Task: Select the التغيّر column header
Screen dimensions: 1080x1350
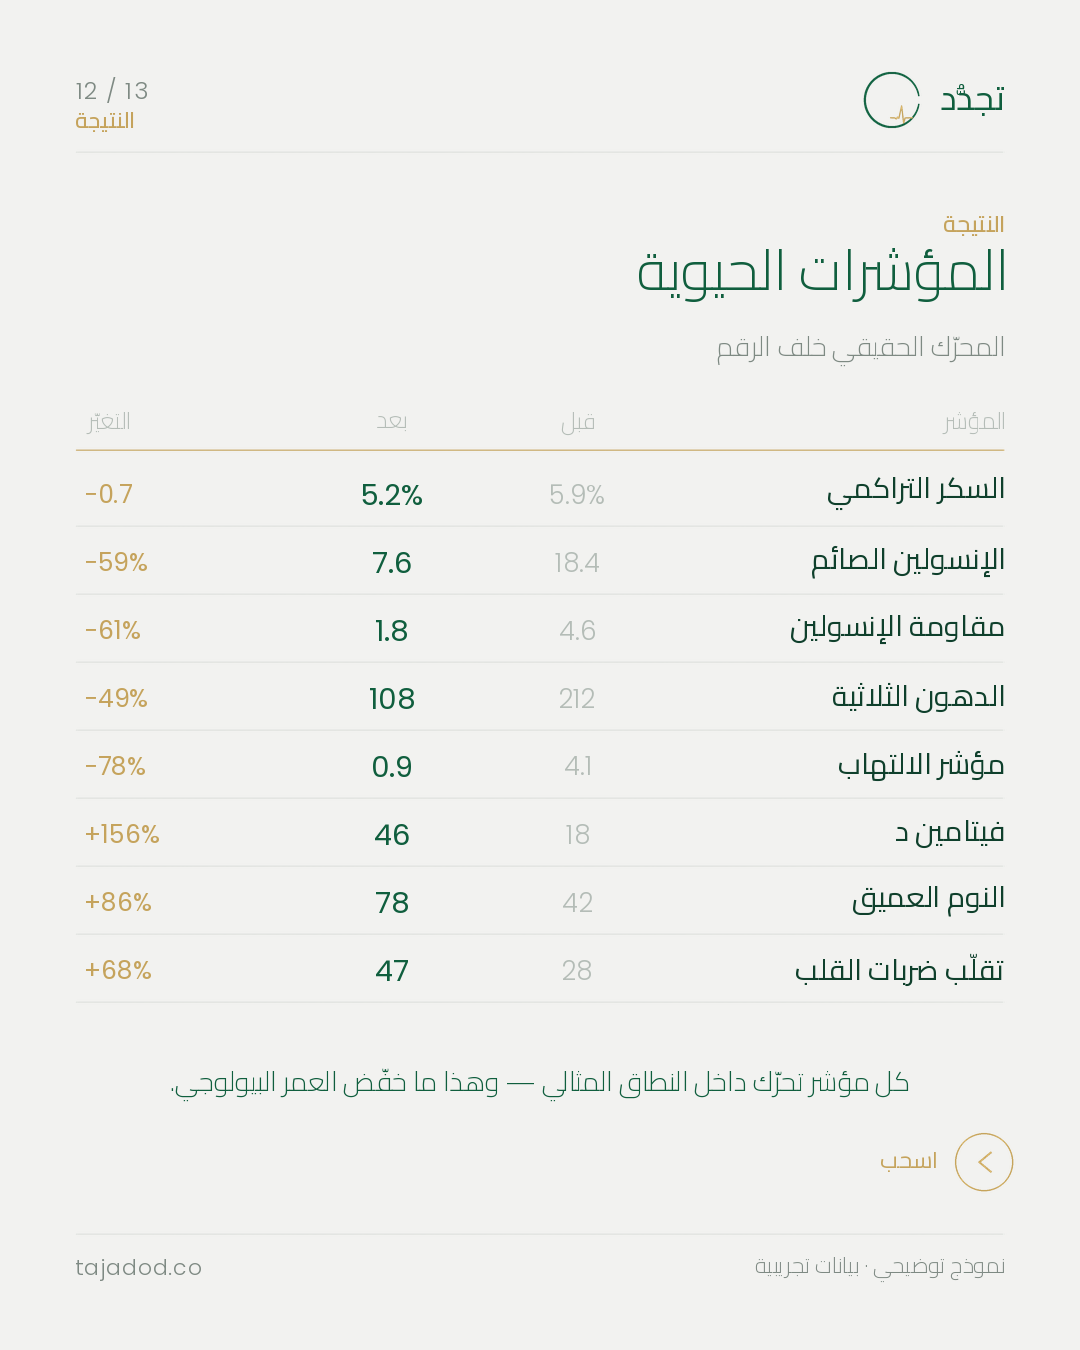Action: pyautogui.click(x=108, y=421)
